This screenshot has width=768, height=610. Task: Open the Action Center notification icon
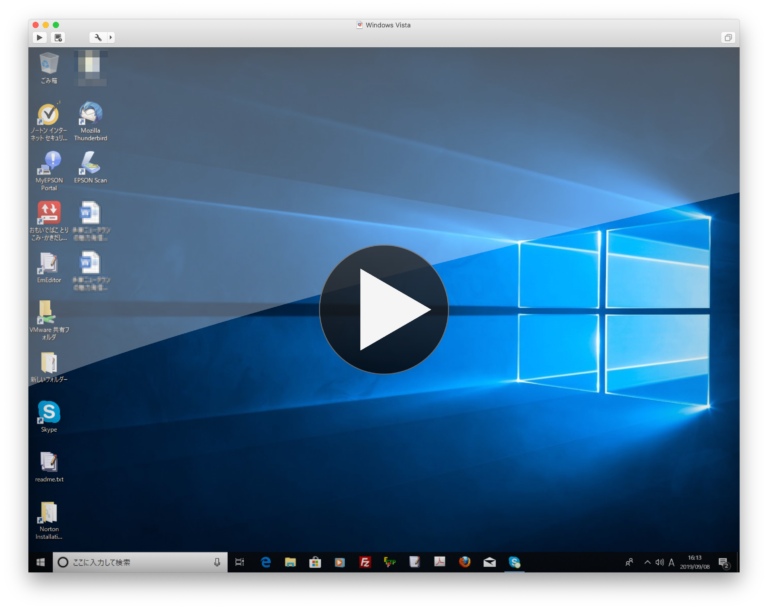723,562
